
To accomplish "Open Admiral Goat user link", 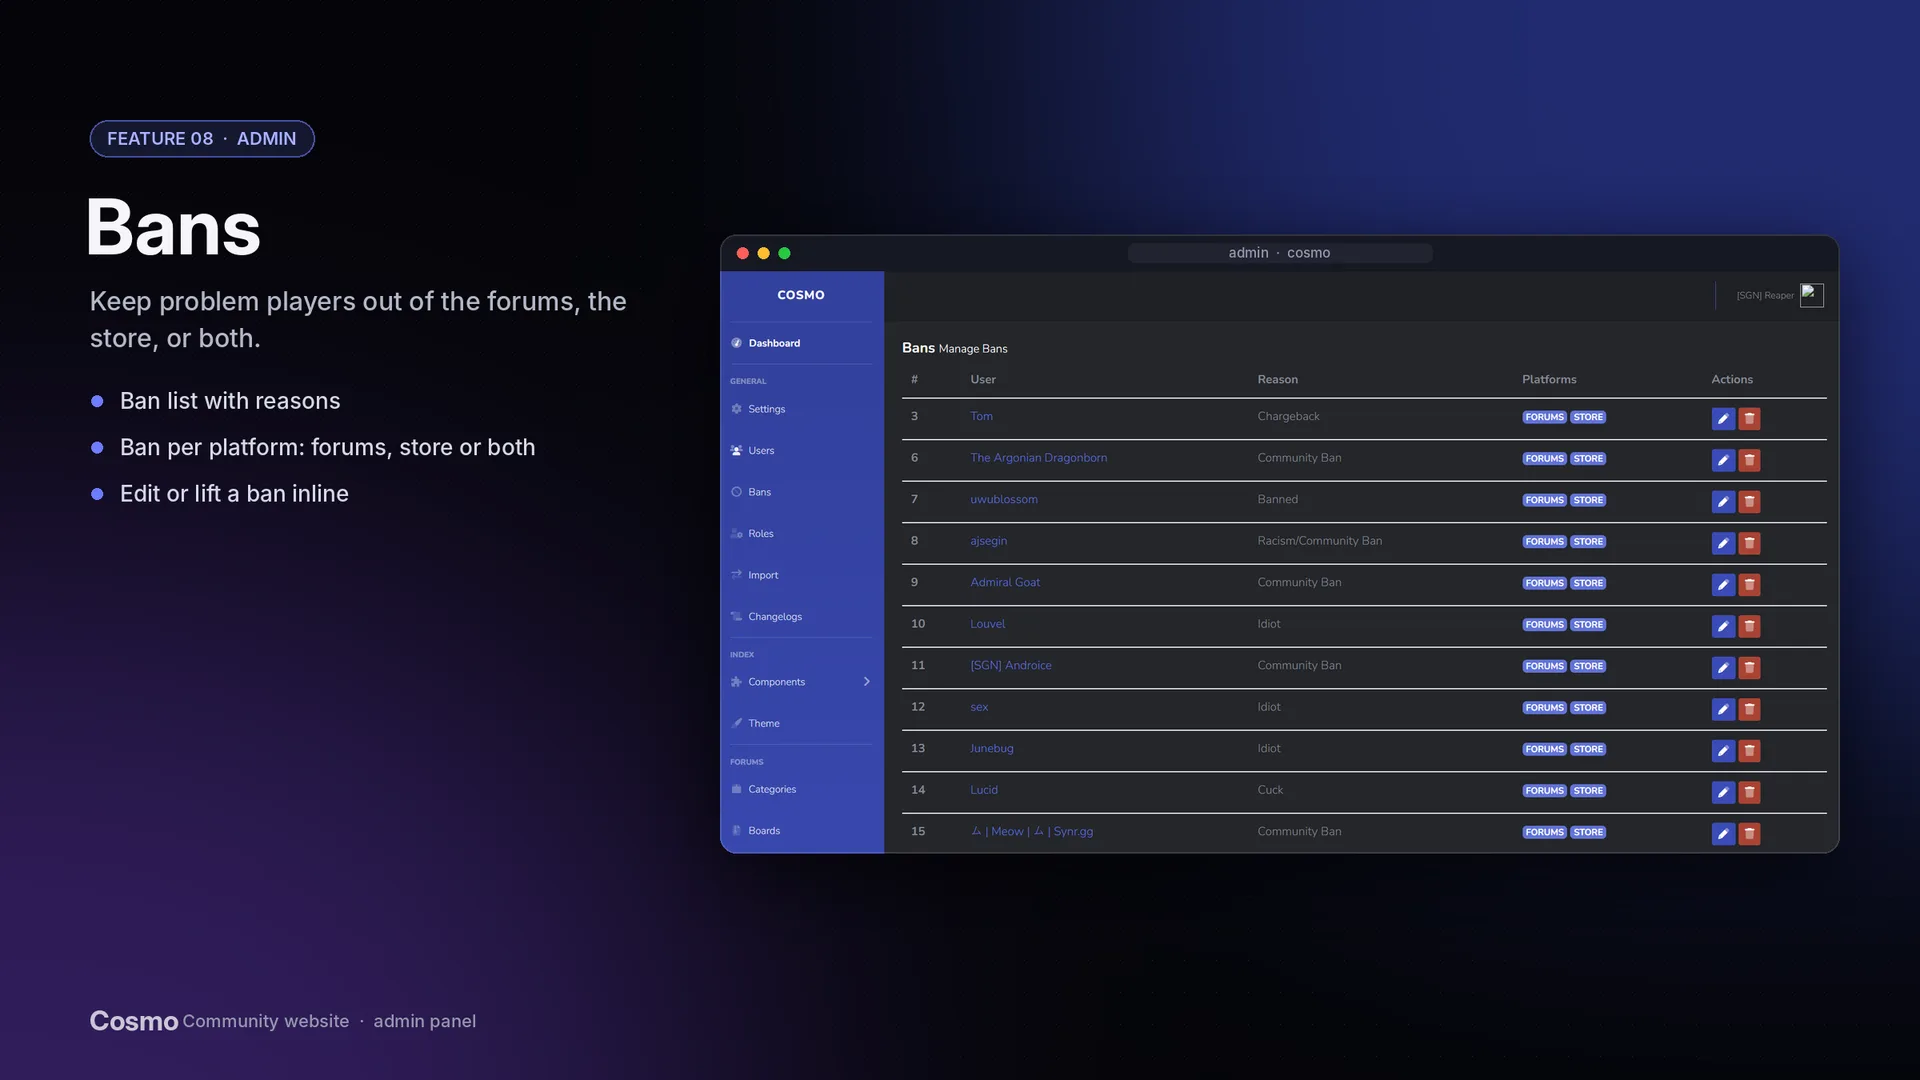I will click(x=1005, y=582).
